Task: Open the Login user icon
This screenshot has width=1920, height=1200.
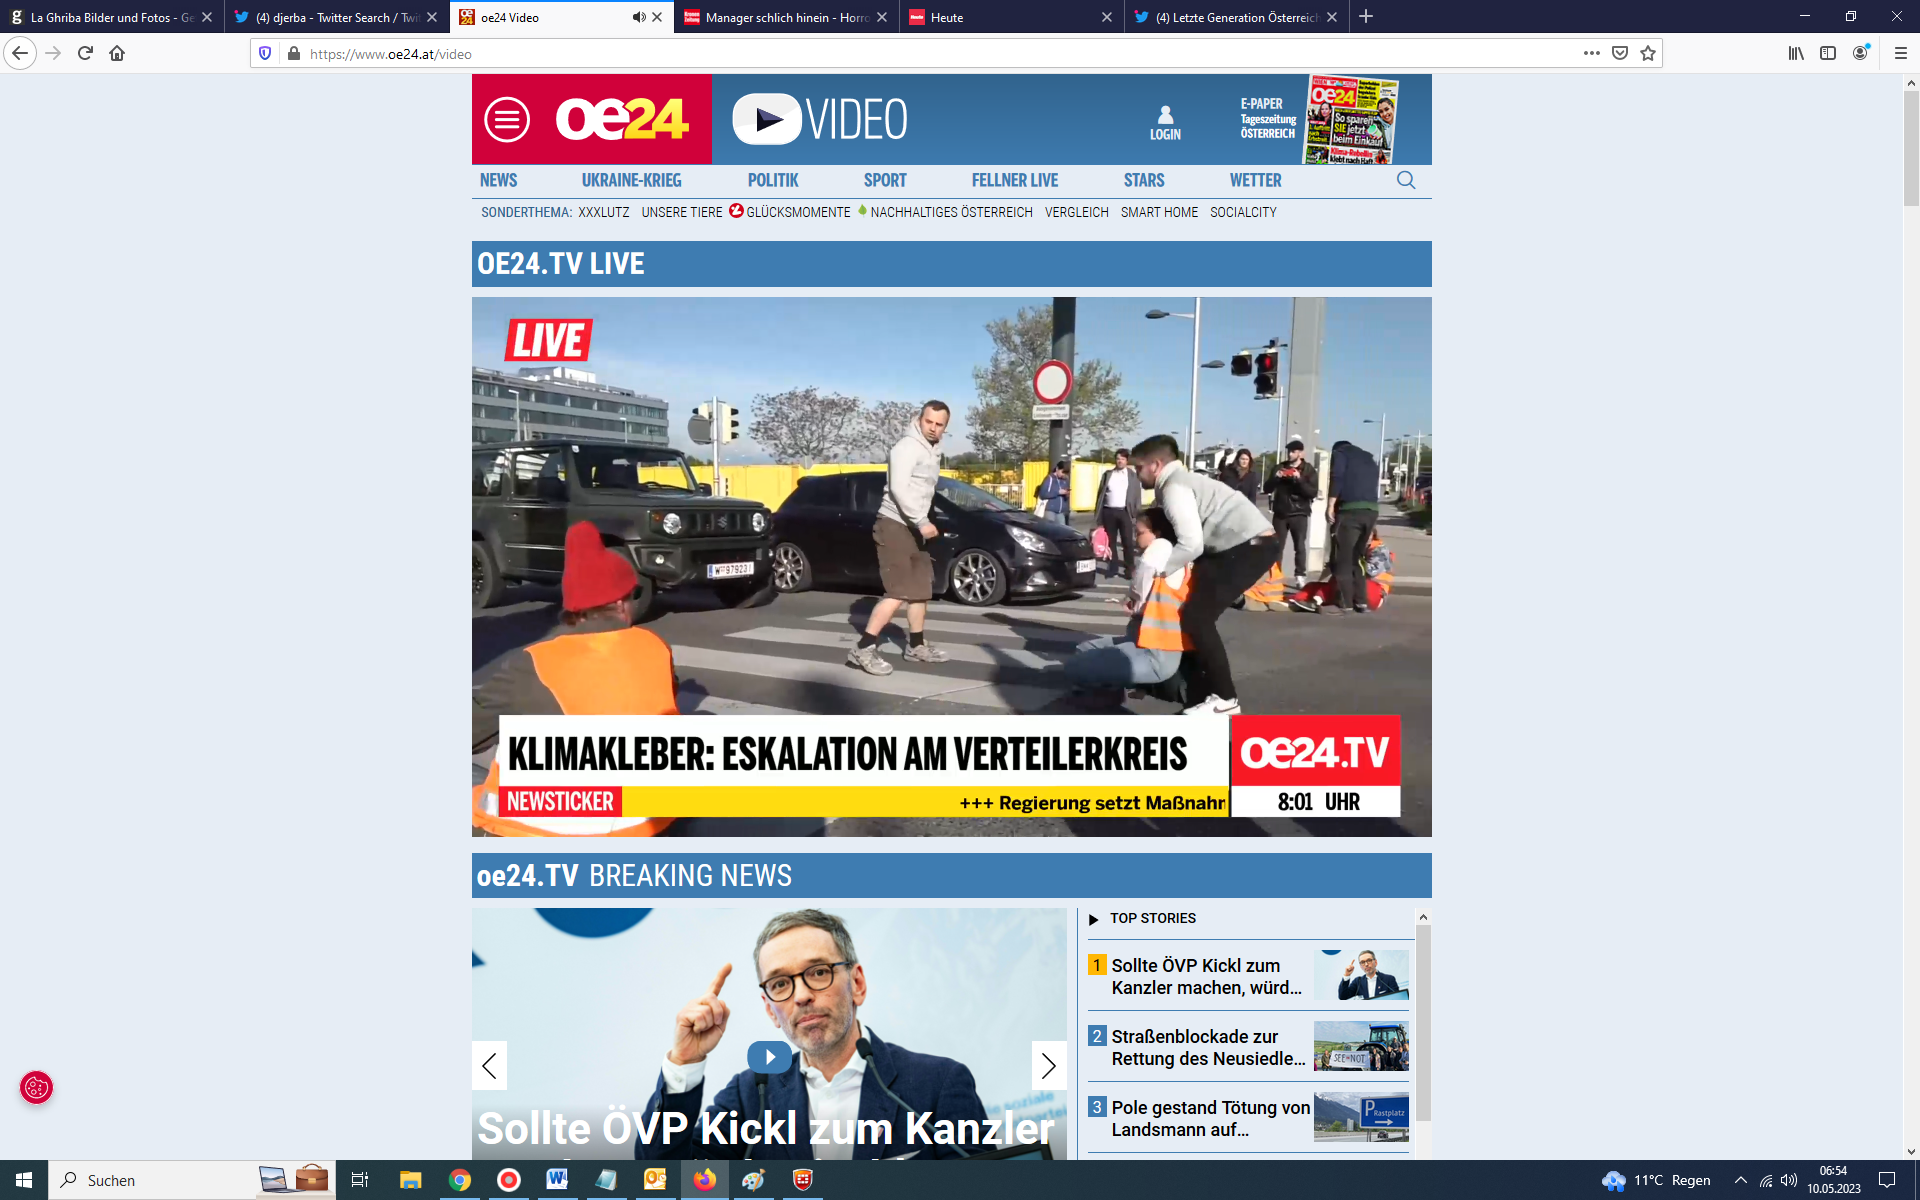Action: pos(1165,123)
